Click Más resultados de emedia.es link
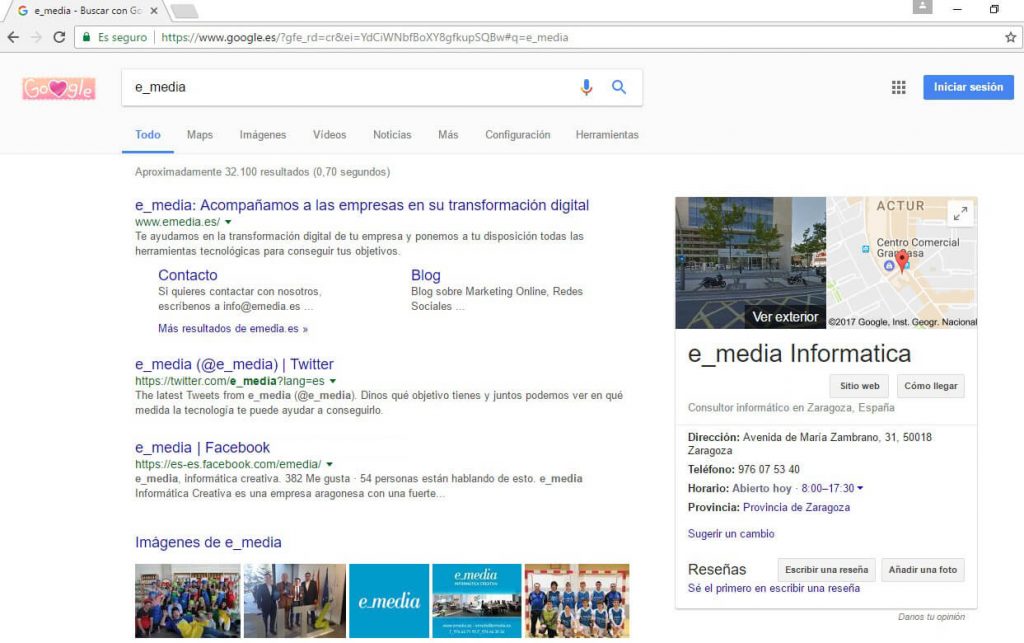Image resolution: width=1024 pixels, height=643 pixels. [232, 328]
